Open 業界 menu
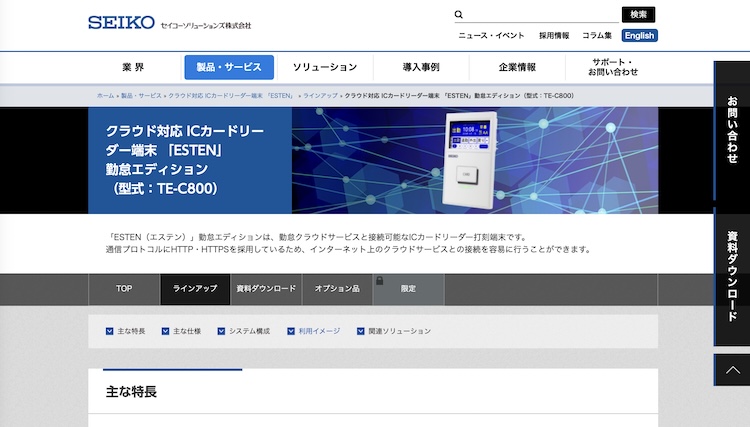 133,67
